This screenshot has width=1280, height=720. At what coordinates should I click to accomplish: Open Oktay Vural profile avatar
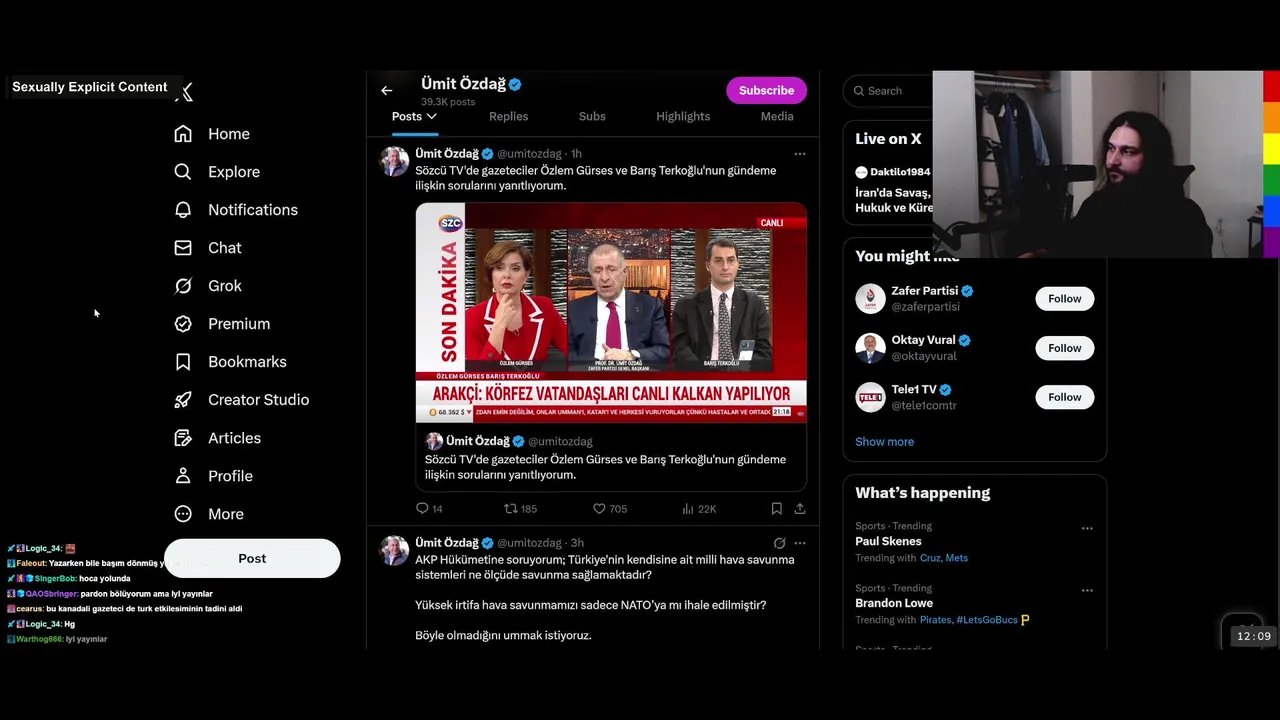point(870,348)
